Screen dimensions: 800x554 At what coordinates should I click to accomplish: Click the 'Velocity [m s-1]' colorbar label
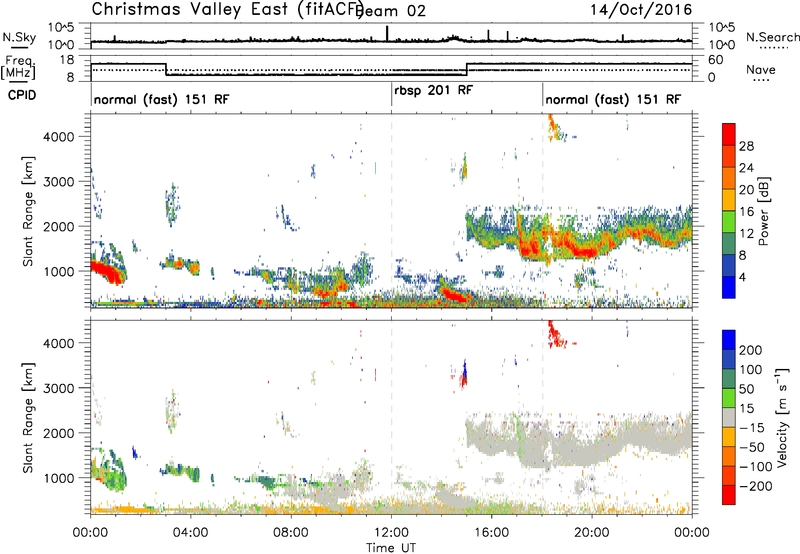click(782, 417)
